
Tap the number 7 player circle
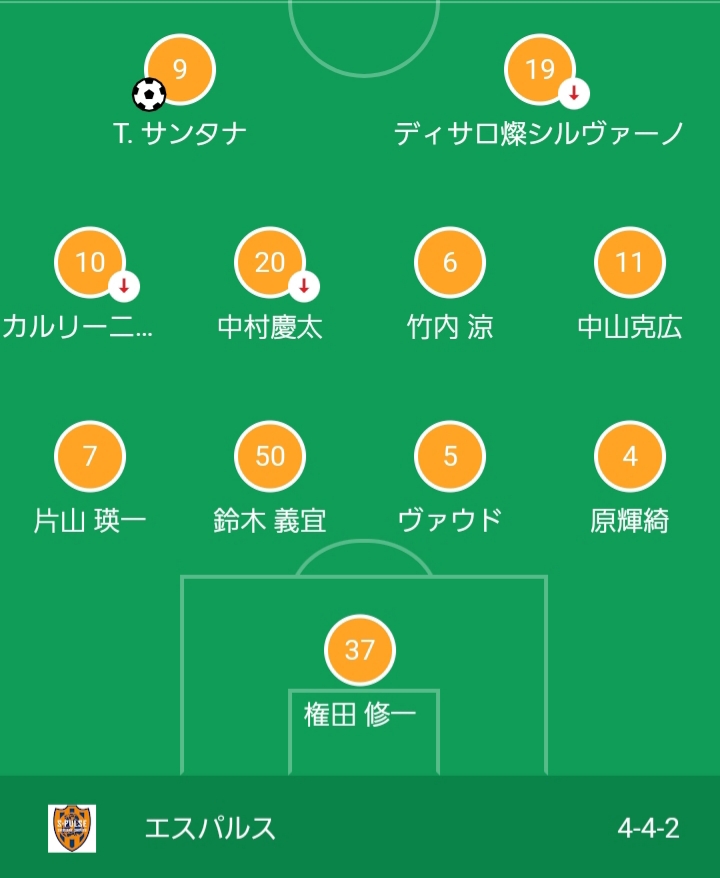(x=90, y=457)
